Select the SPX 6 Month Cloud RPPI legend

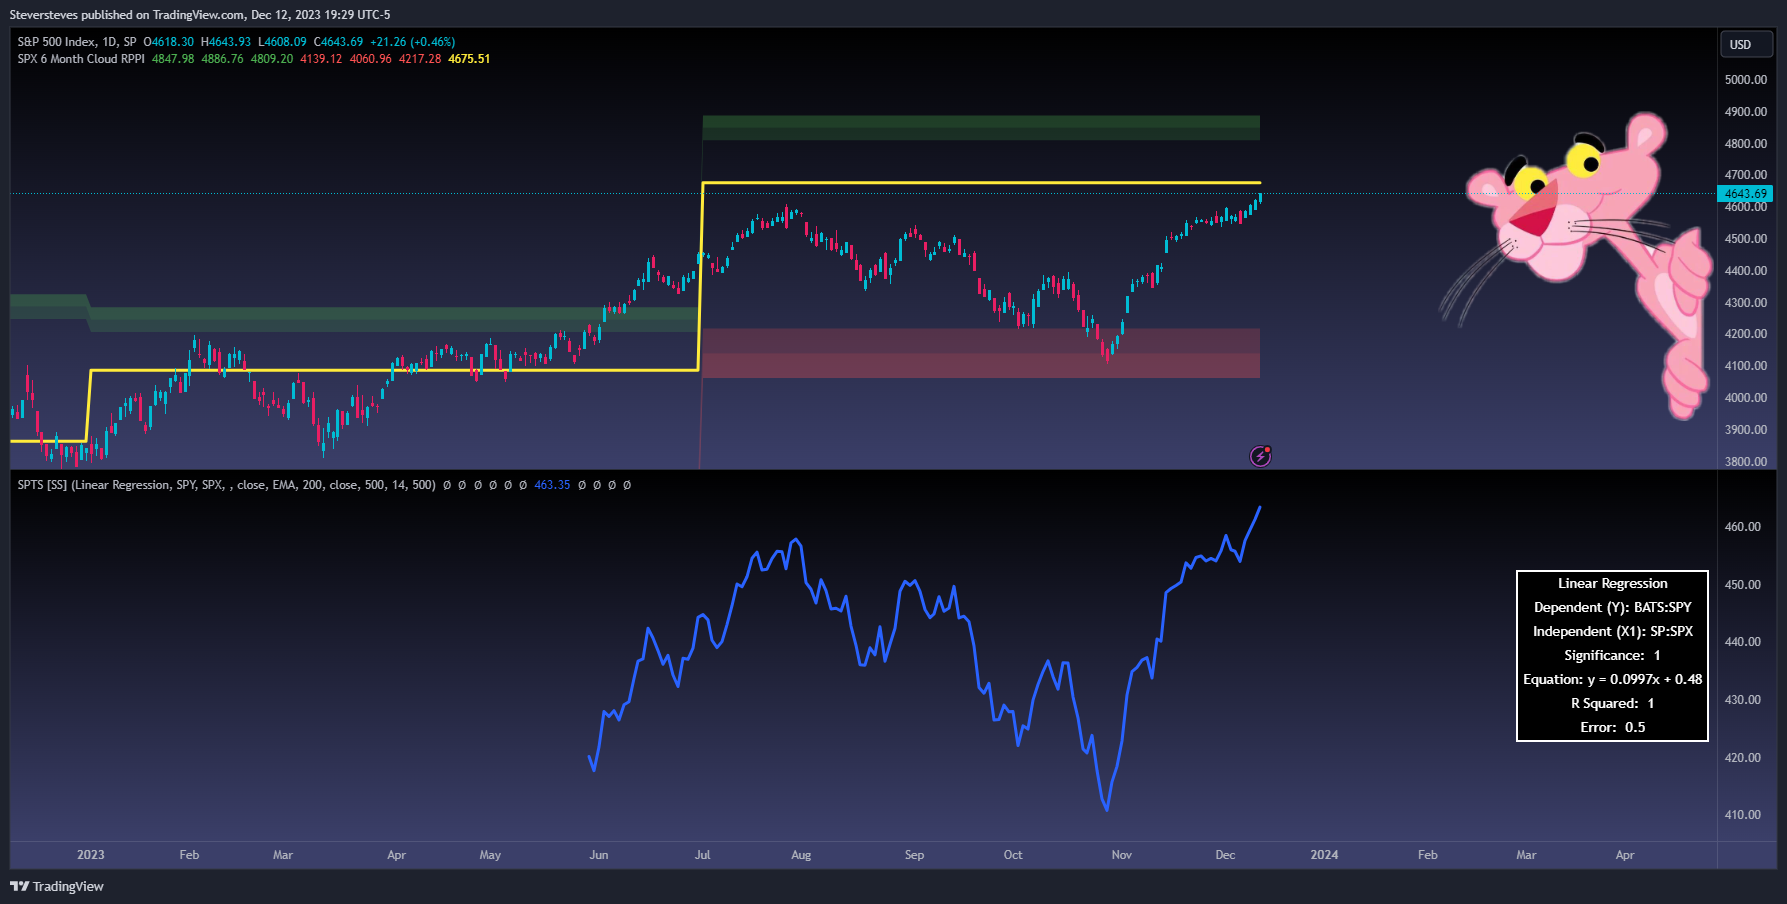click(x=81, y=59)
